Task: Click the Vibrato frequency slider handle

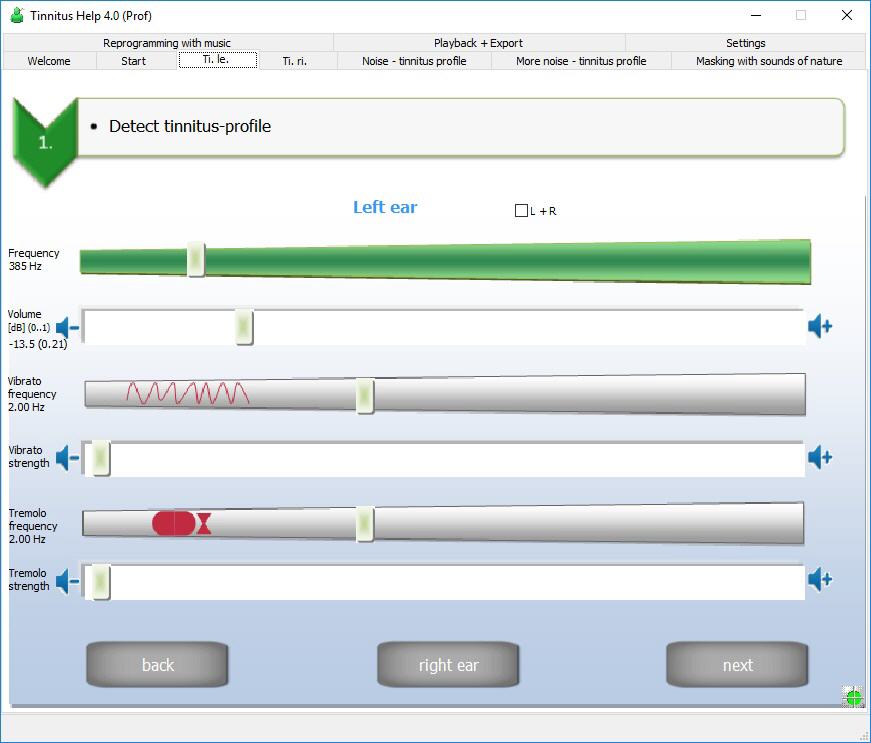Action: click(x=364, y=395)
